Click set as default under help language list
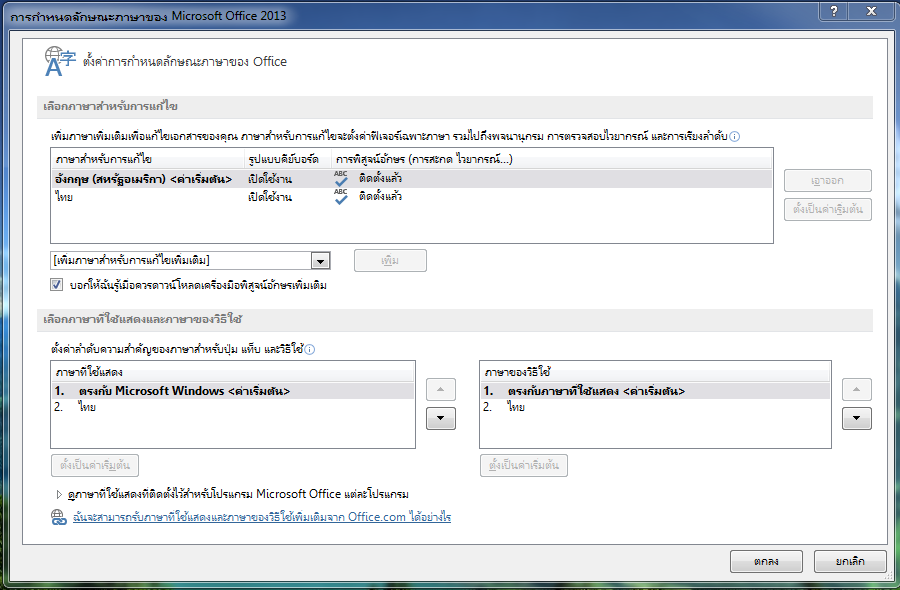 pos(523,465)
